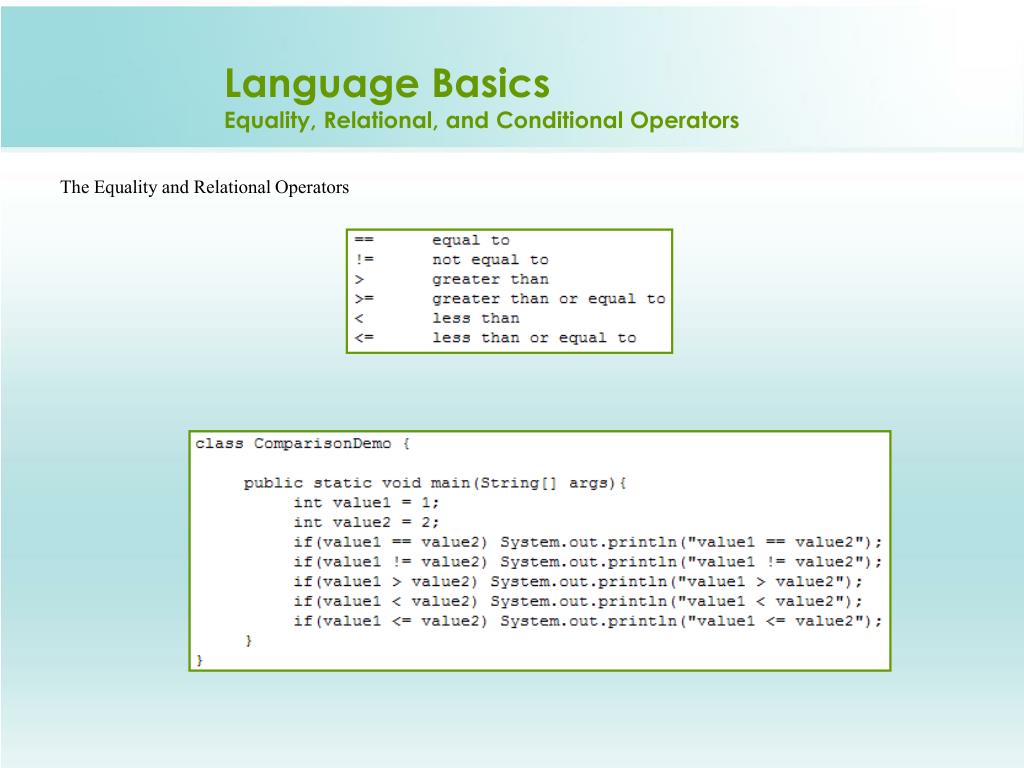Click the 'if(value1 == value2)' code line

[x=588, y=543]
